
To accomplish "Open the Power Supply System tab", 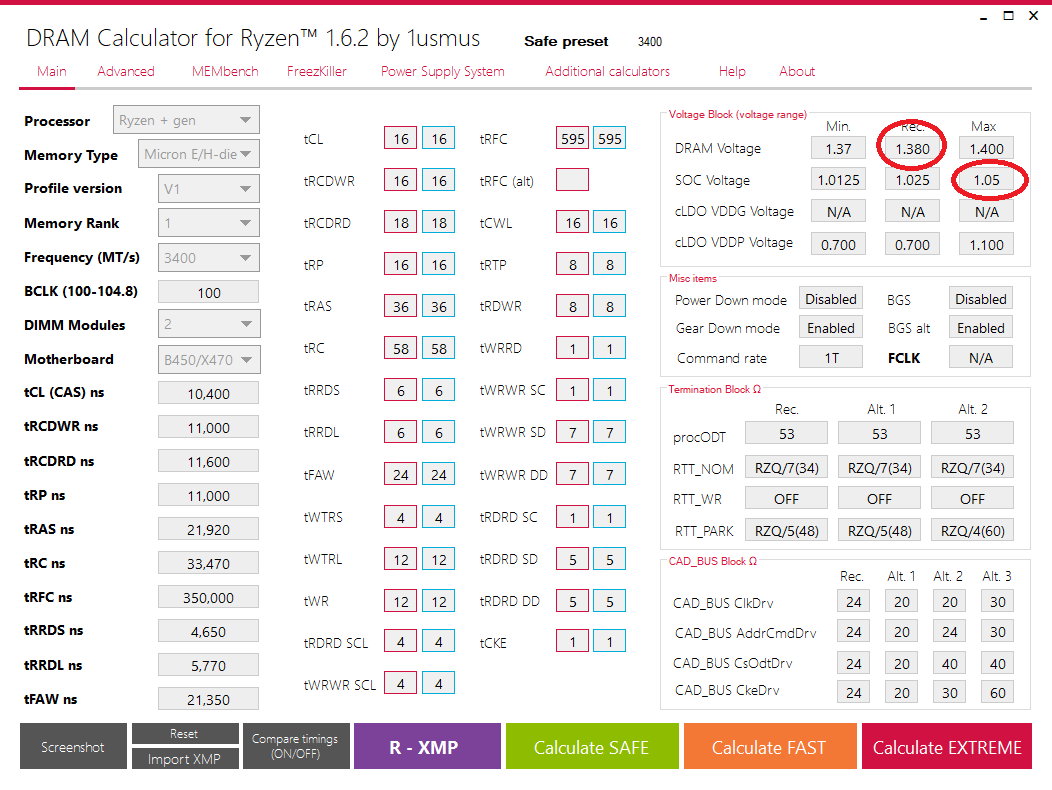I will tap(442, 72).
